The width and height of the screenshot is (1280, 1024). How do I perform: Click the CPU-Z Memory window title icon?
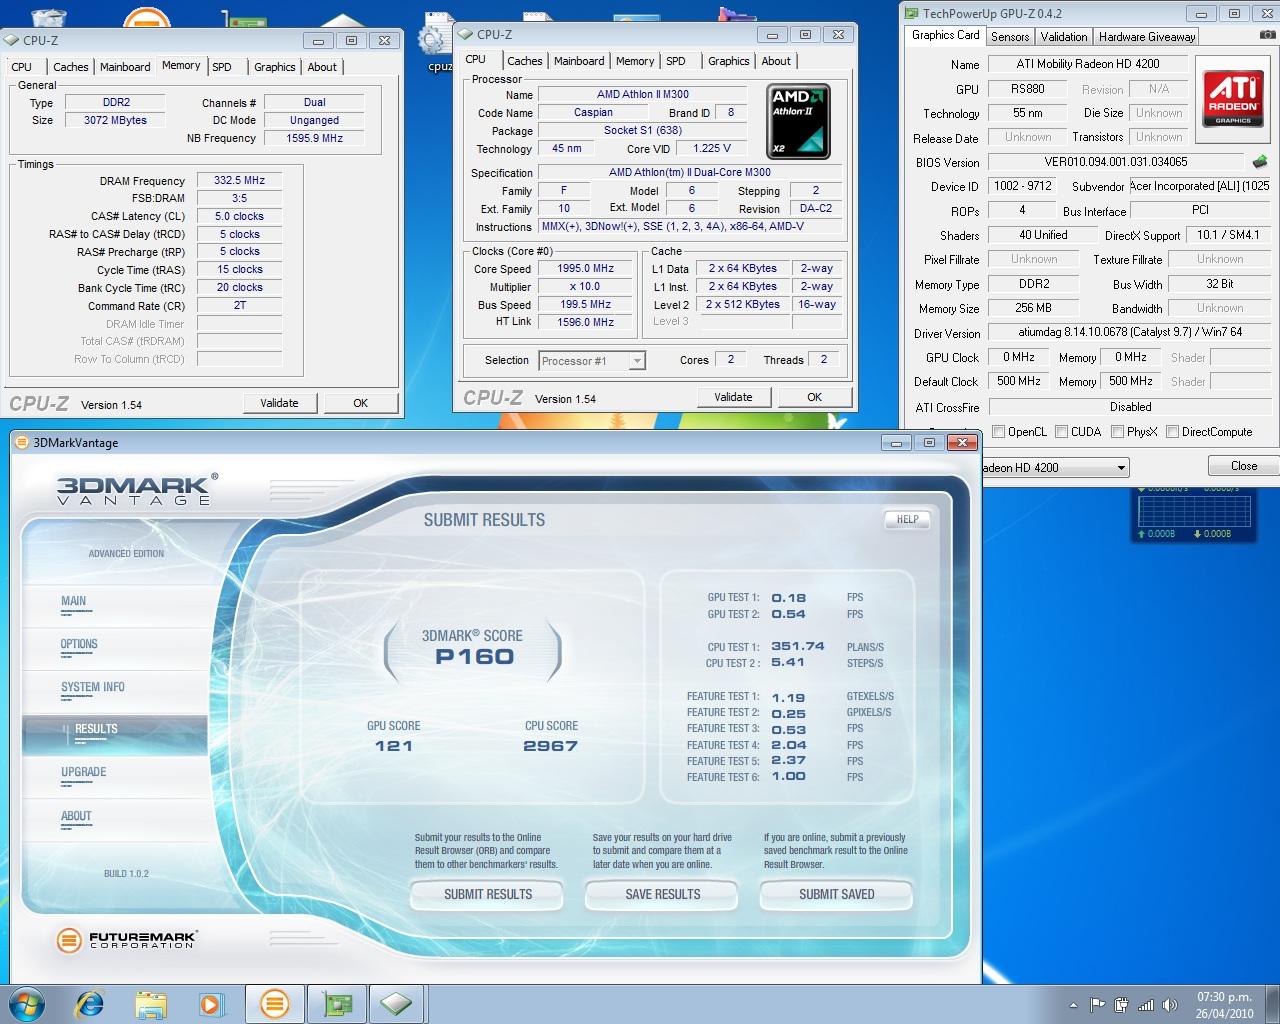[11, 41]
